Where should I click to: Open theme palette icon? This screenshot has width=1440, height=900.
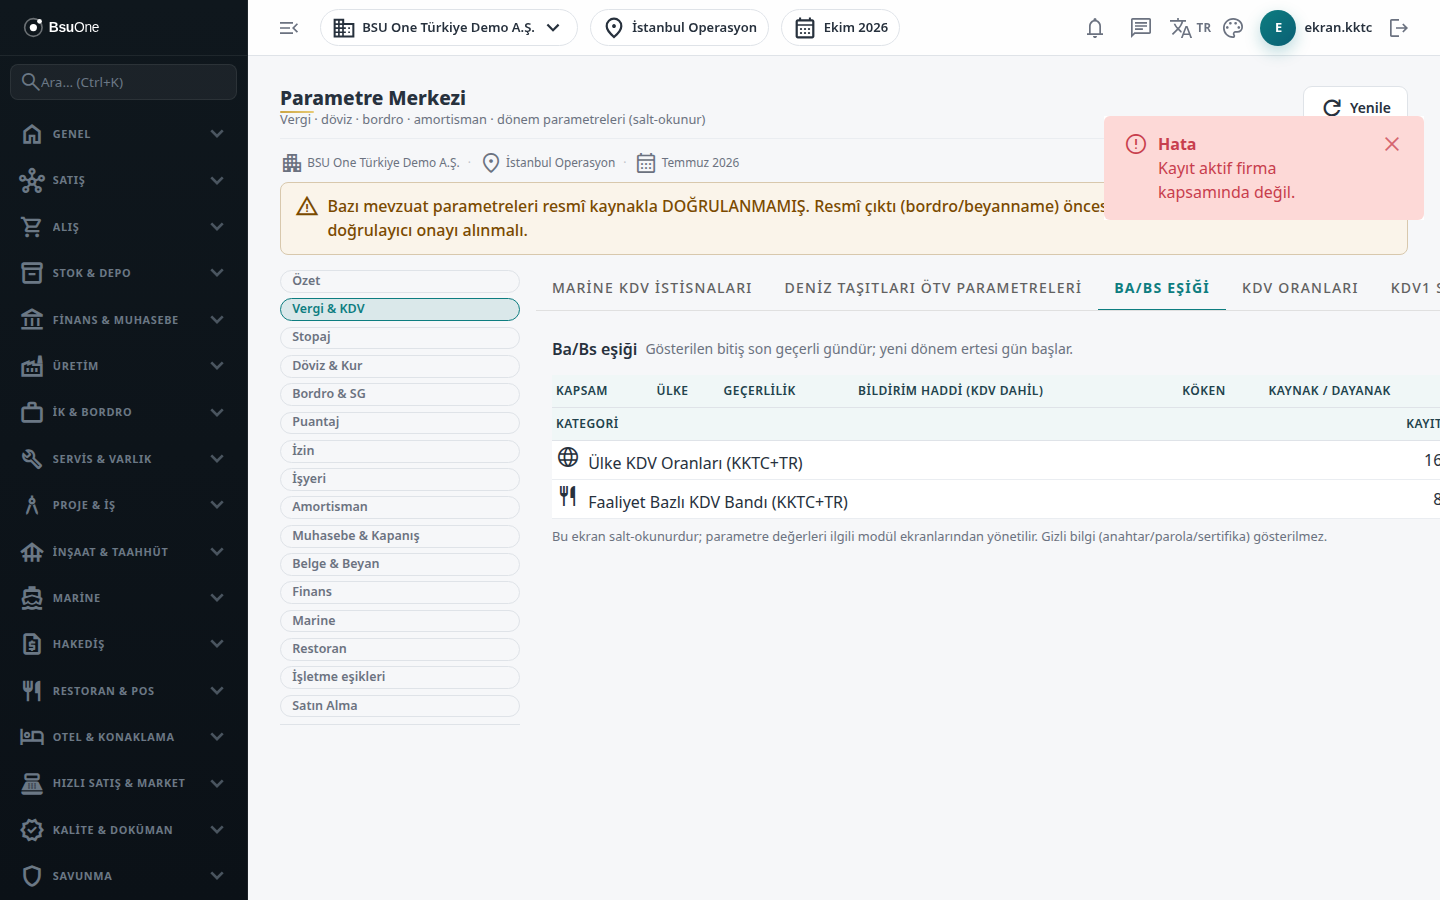1233,28
